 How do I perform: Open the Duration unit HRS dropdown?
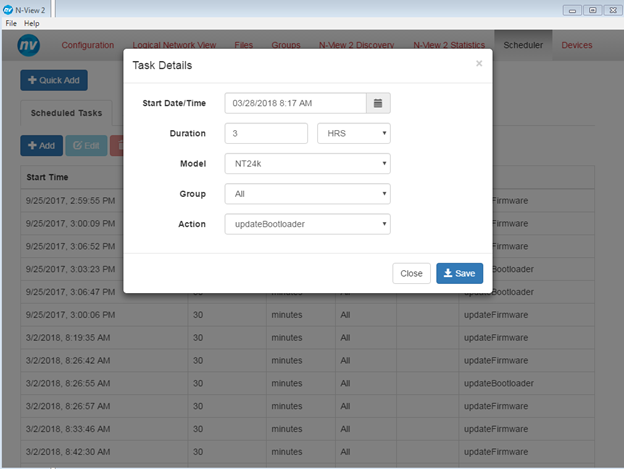[x=354, y=133]
